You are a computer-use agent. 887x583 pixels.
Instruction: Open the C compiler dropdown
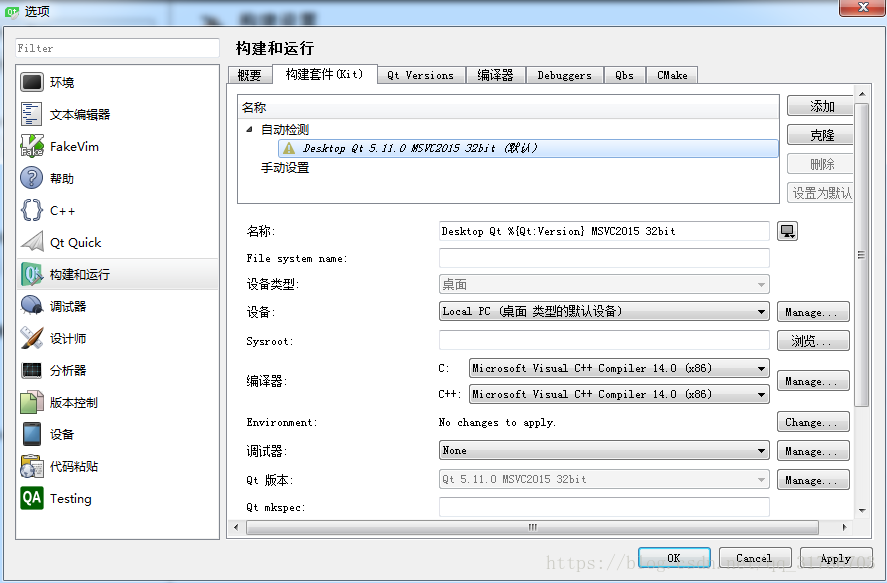(x=619, y=368)
